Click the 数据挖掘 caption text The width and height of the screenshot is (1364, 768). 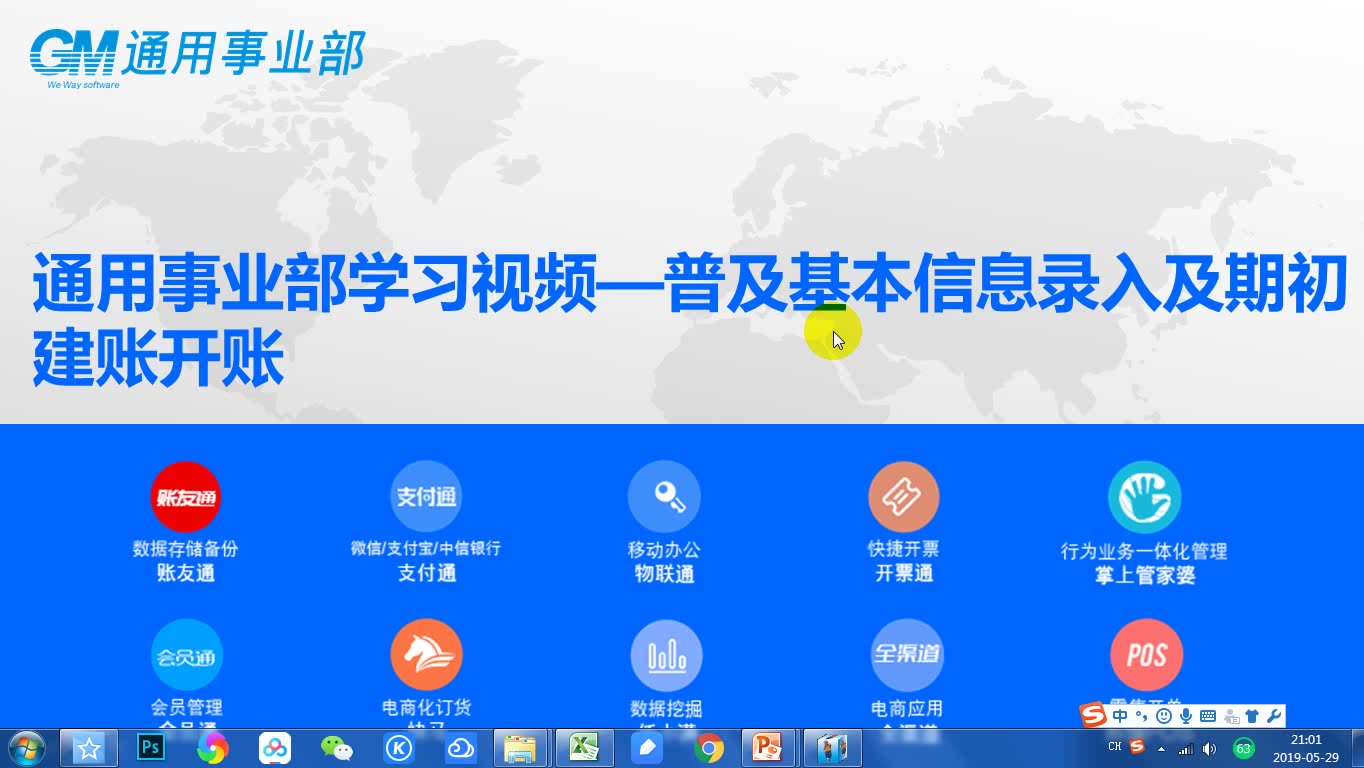(x=666, y=708)
